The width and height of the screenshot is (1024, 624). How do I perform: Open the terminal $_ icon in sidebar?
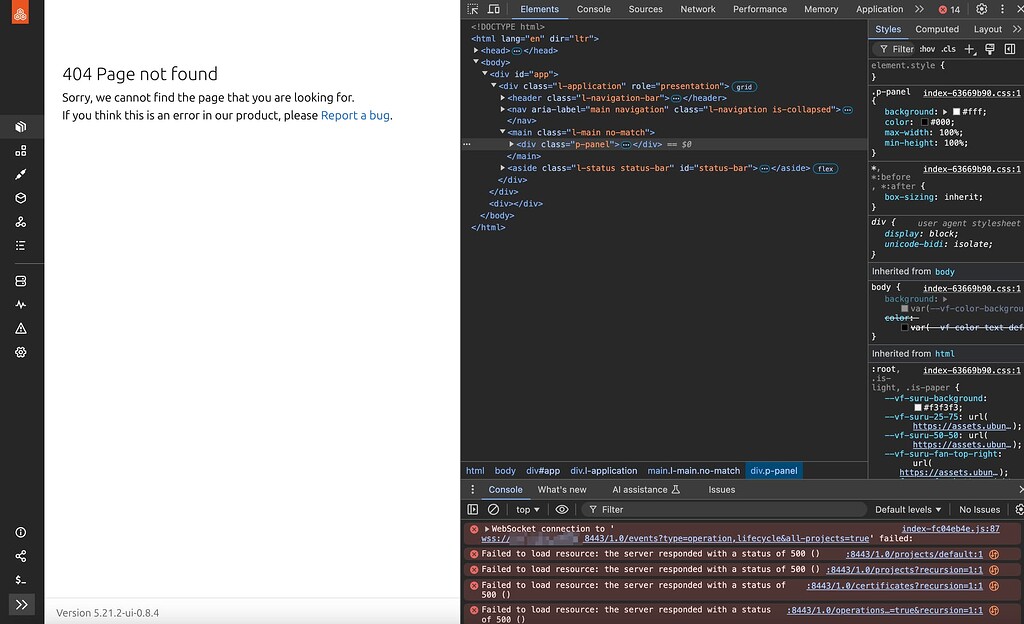[20, 578]
